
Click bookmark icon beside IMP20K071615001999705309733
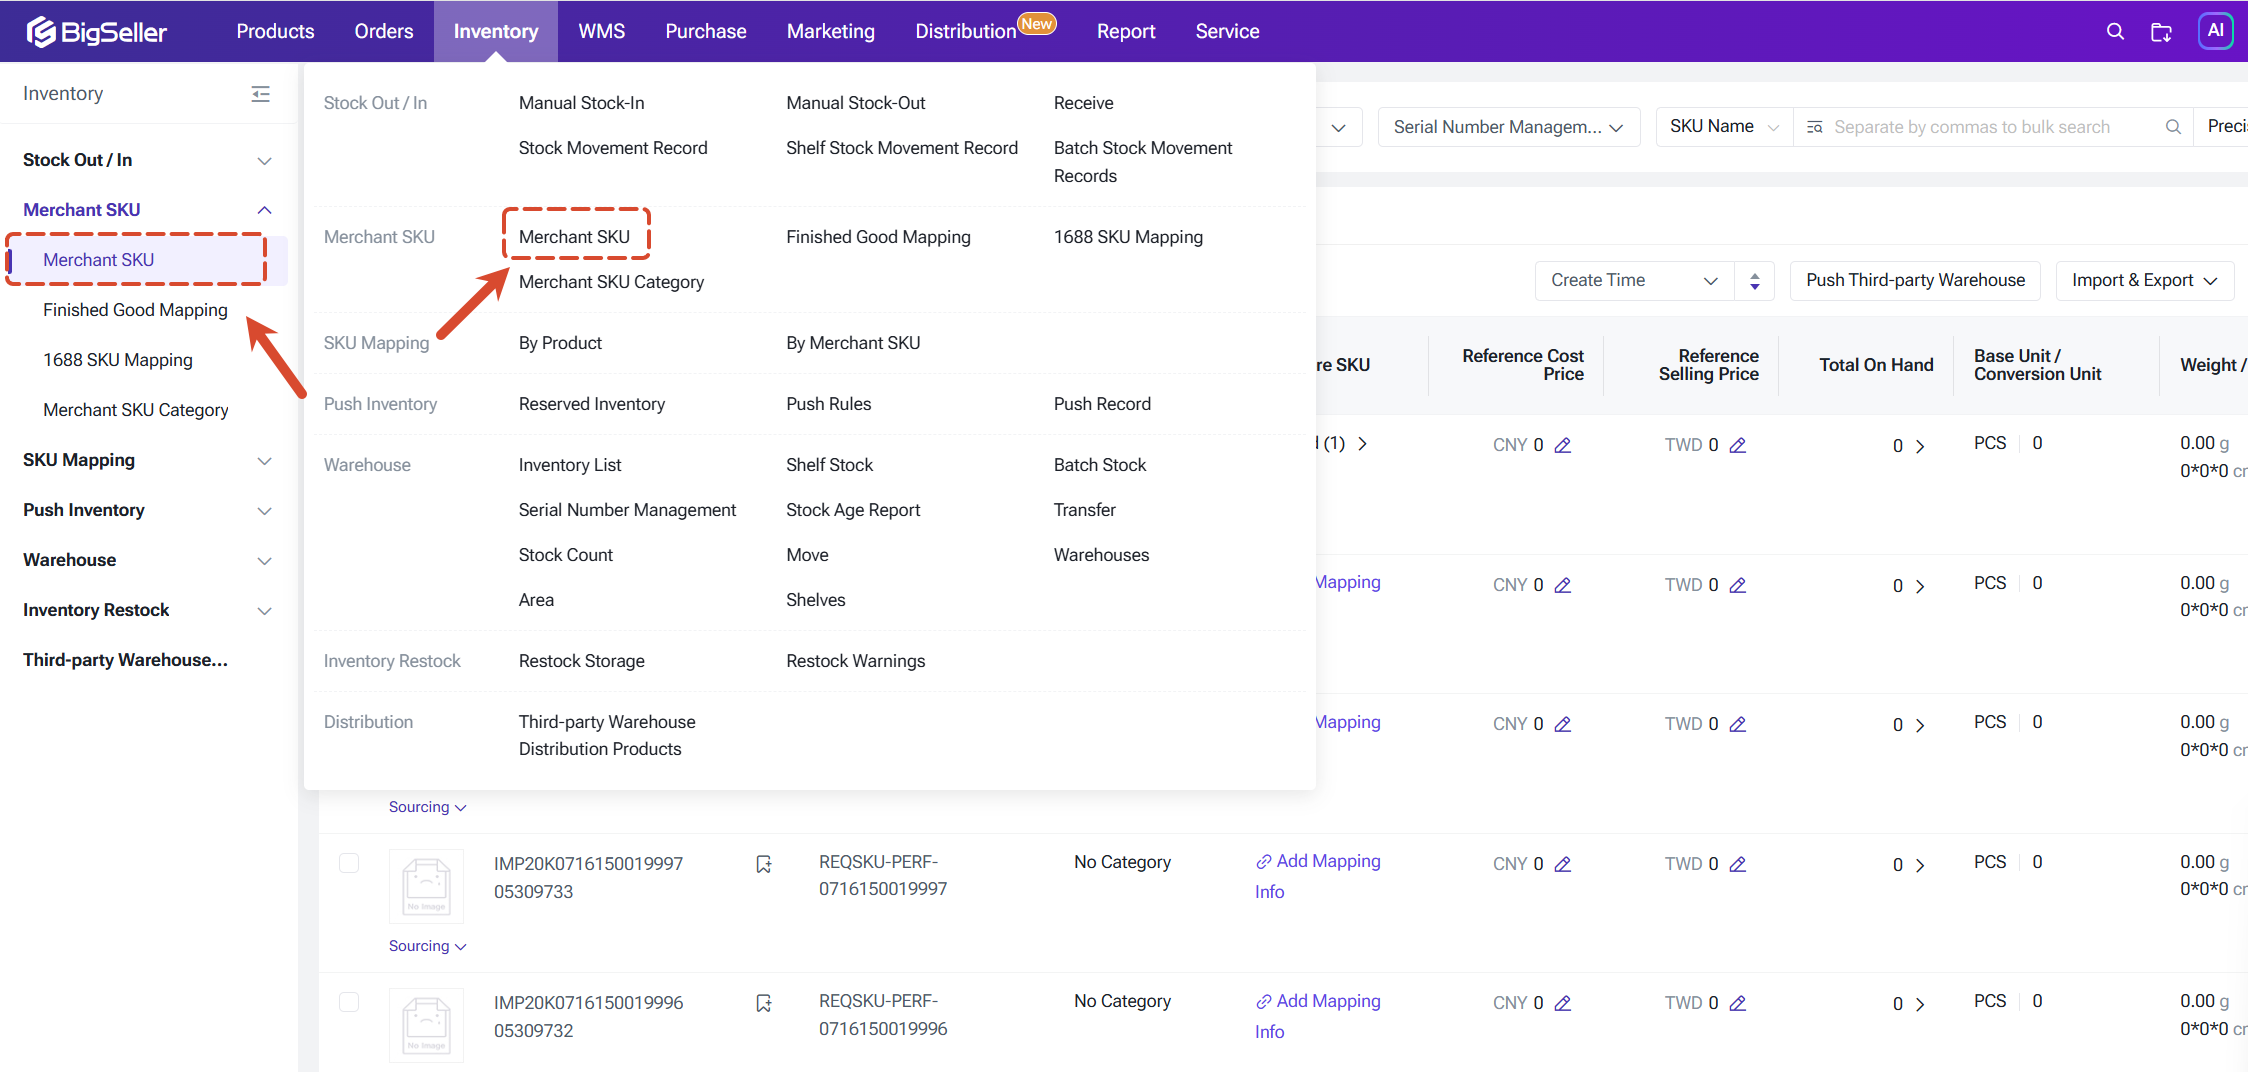tap(764, 864)
